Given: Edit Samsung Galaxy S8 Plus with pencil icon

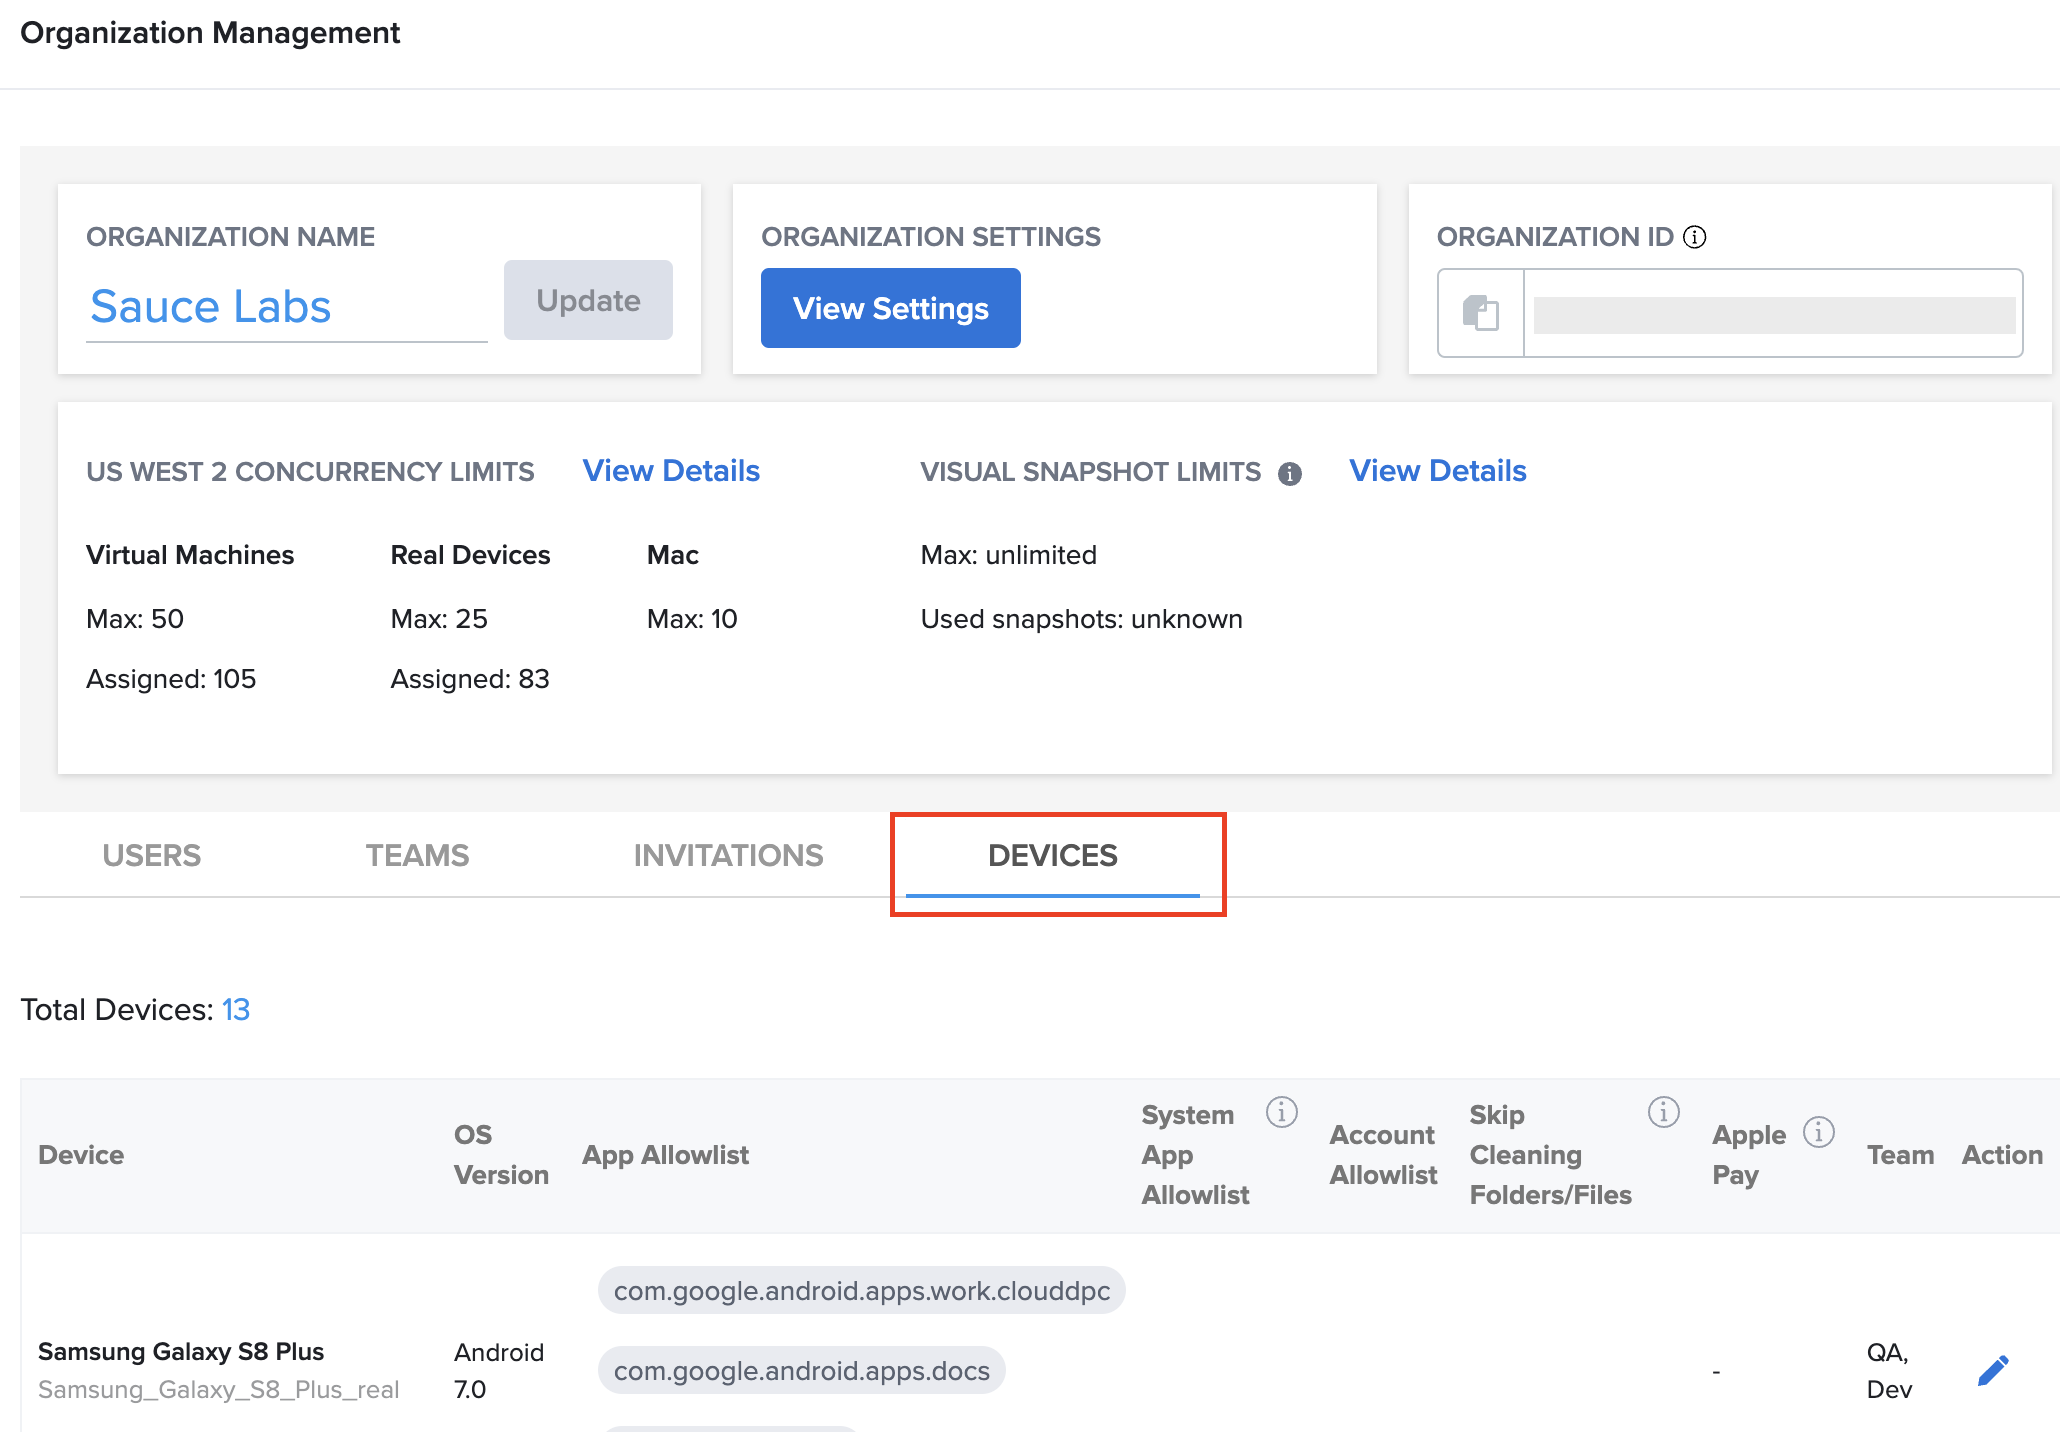Looking at the screenshot, I should [x=1992, y=1371].
